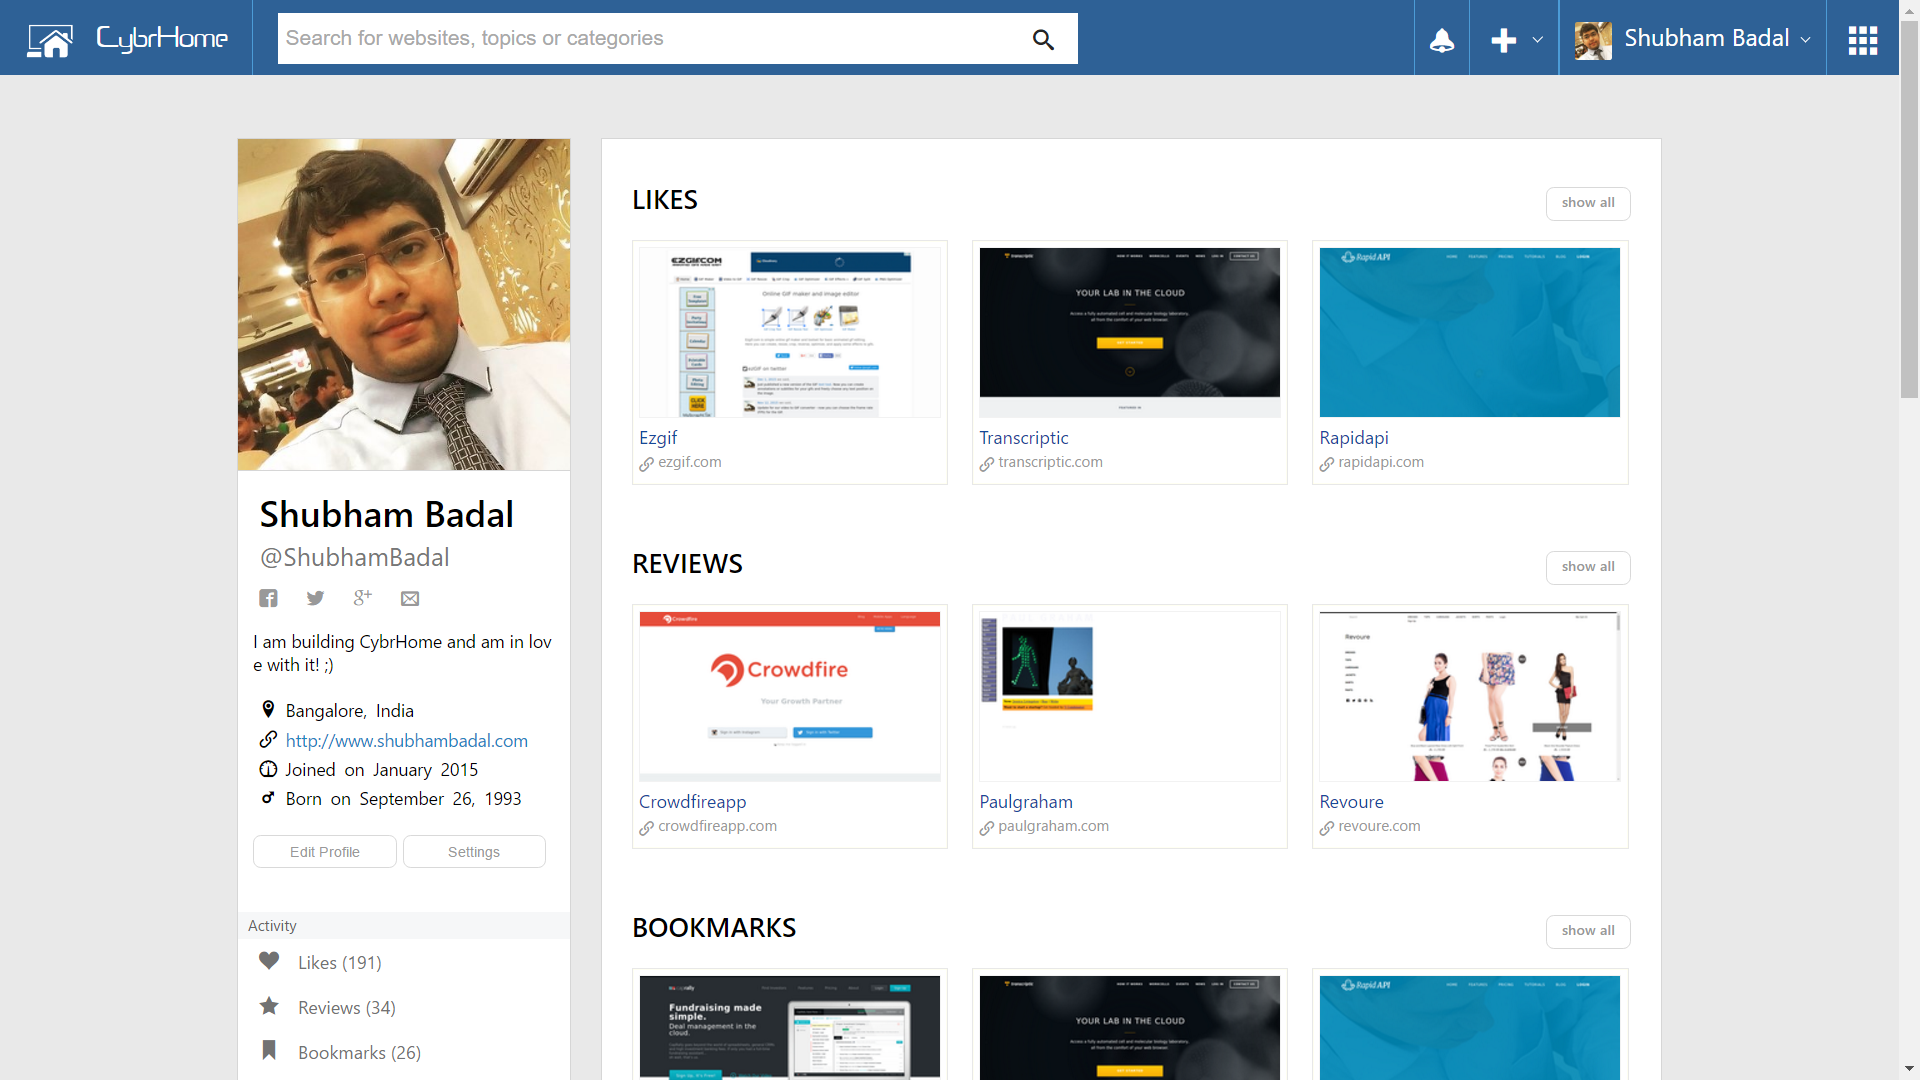Click the link icon beside paulgraham.com
This screenshot has height=1080, width=1920.
point(987,828)
